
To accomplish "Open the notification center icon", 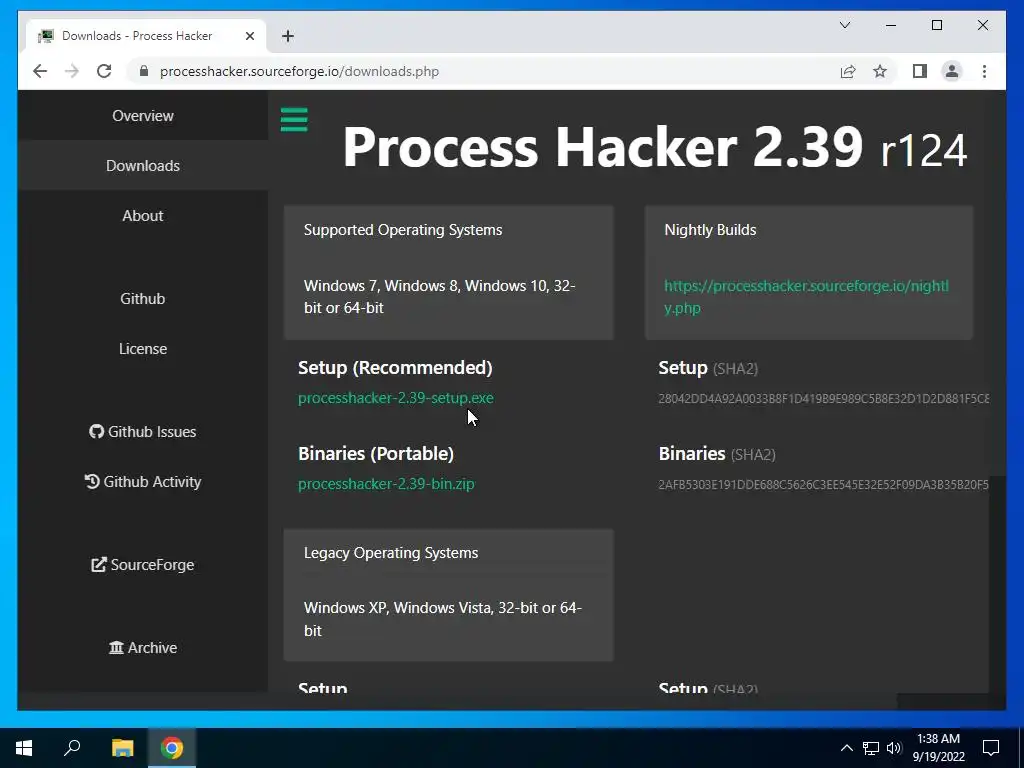I will 991,748.
